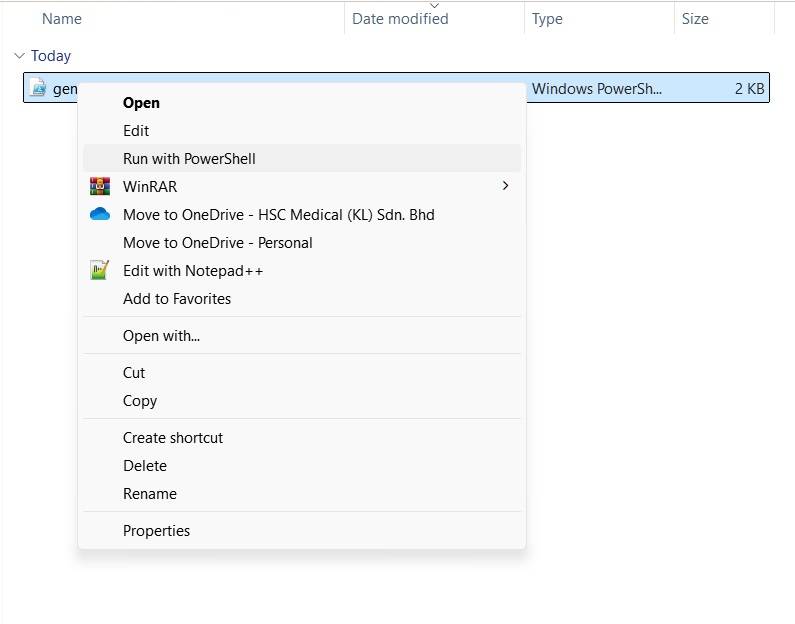The width and height of the screenshot is (795, 624).
Task: Choose Add to Favorites
Action: [176, 298]
